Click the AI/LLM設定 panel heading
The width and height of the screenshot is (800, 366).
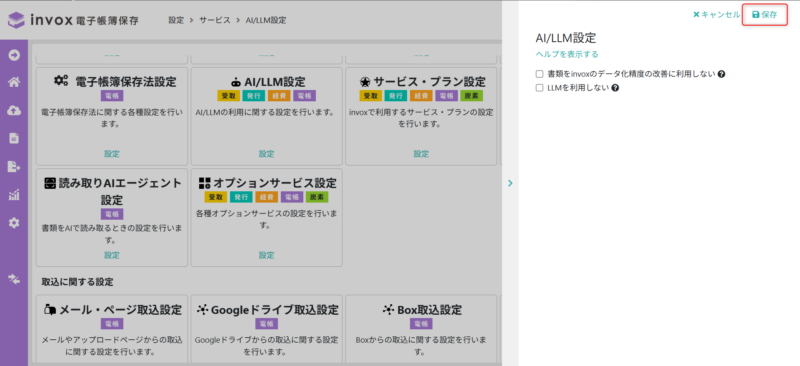(x=566, y=38)
